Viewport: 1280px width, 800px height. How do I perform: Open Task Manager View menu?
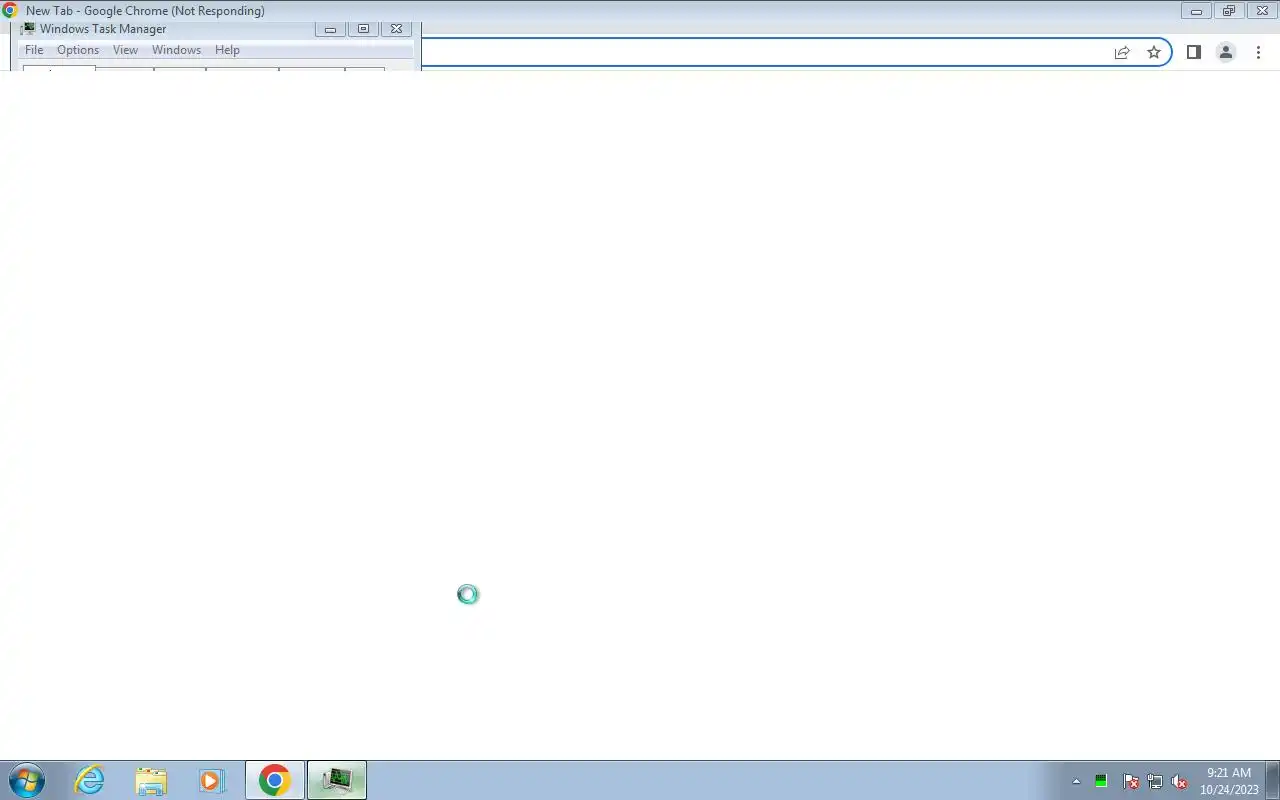click(x=125, y=50)
